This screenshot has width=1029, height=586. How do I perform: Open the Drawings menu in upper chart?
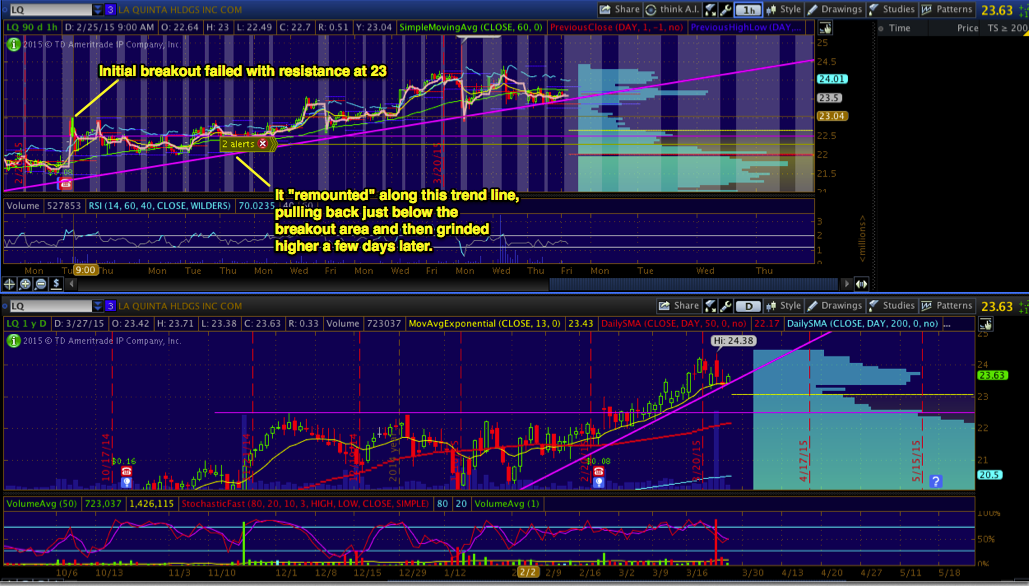point(834,9)
